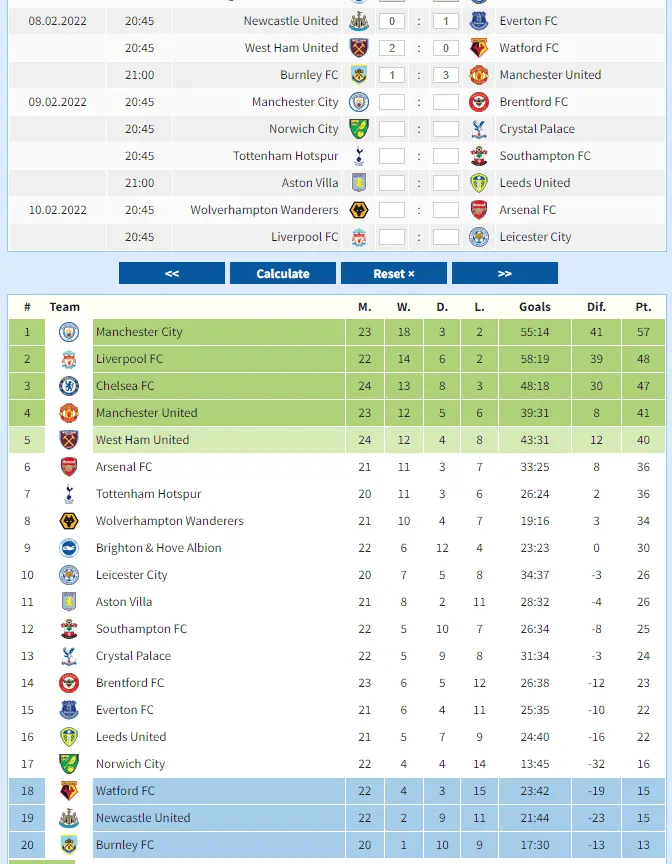Screen dimensions: 672x864
Task: Go to previous matchday with << button
Action: point(172,274)
